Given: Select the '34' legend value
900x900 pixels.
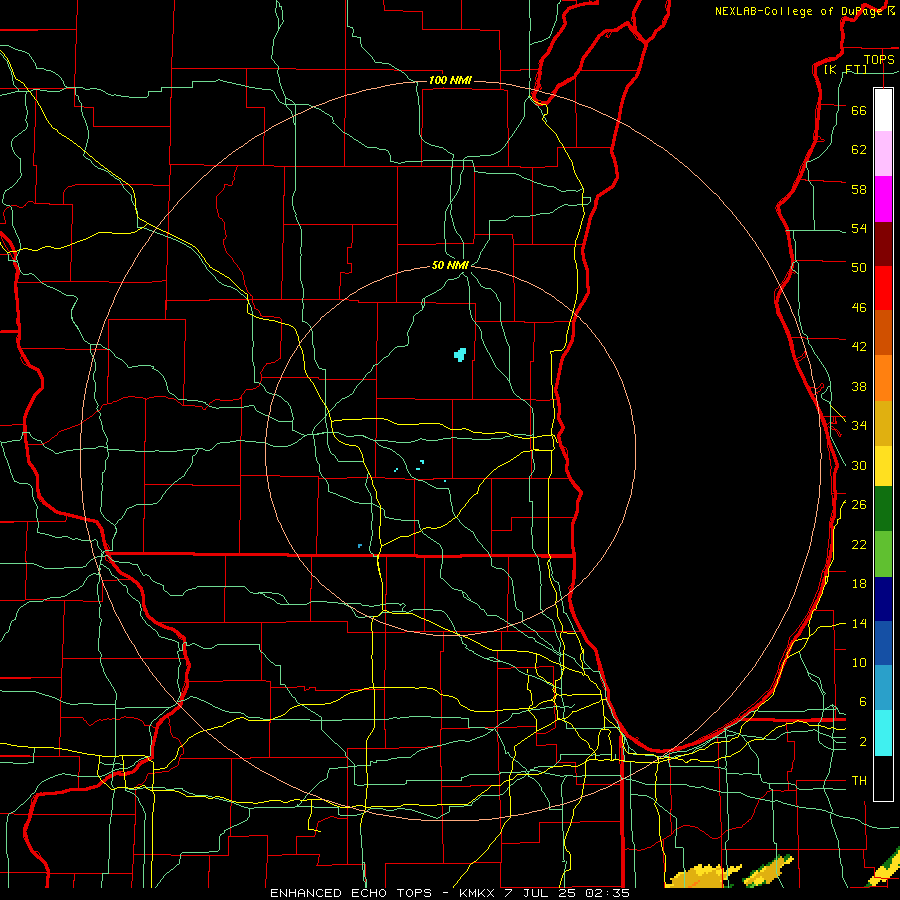Looking at the screenshot, I should click(x=859, y=425).
